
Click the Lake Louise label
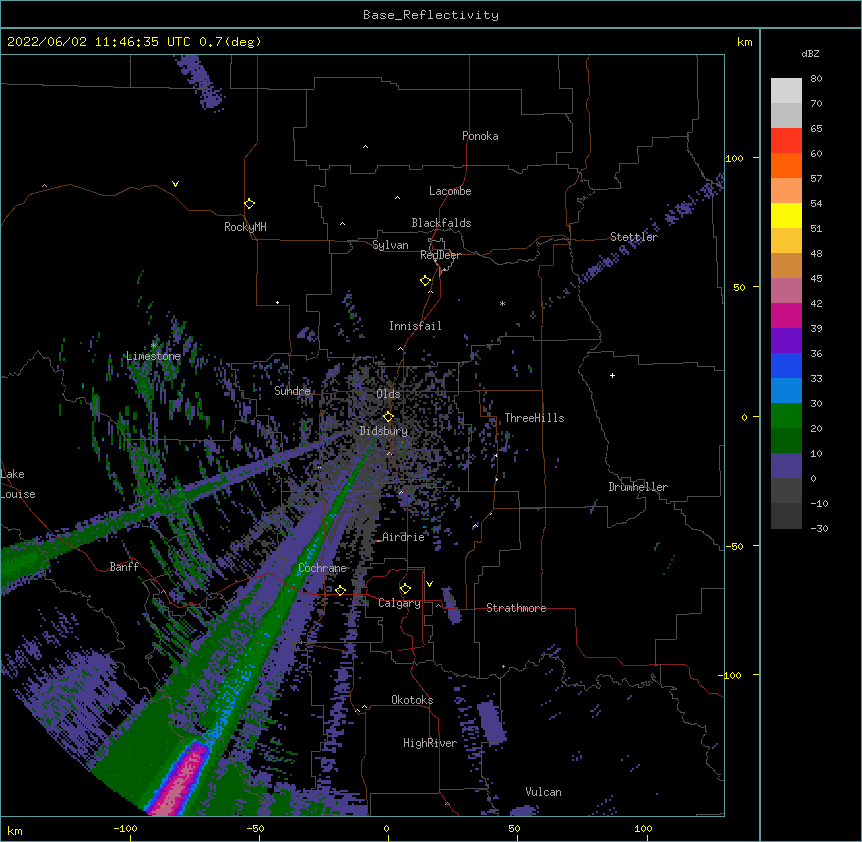point(16,484)
